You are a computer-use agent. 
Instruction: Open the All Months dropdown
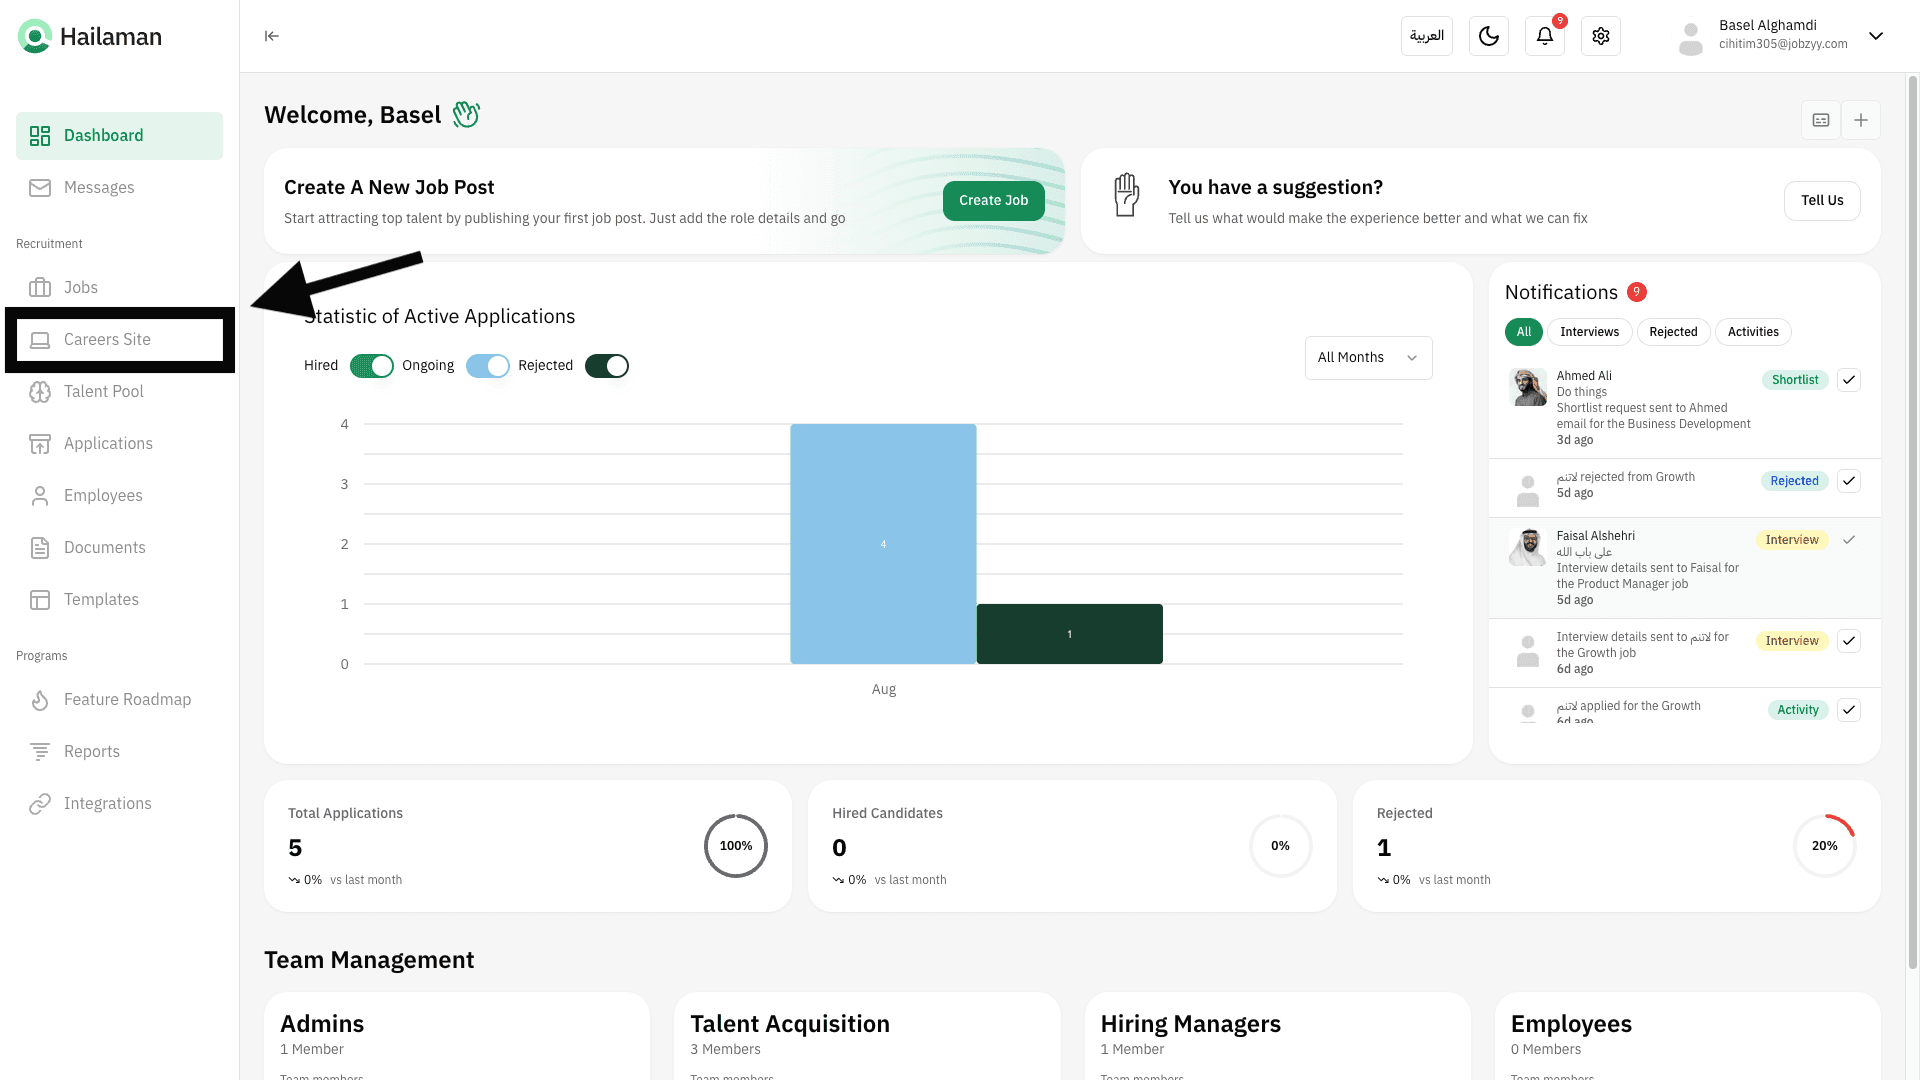(x=1367, y=358)
